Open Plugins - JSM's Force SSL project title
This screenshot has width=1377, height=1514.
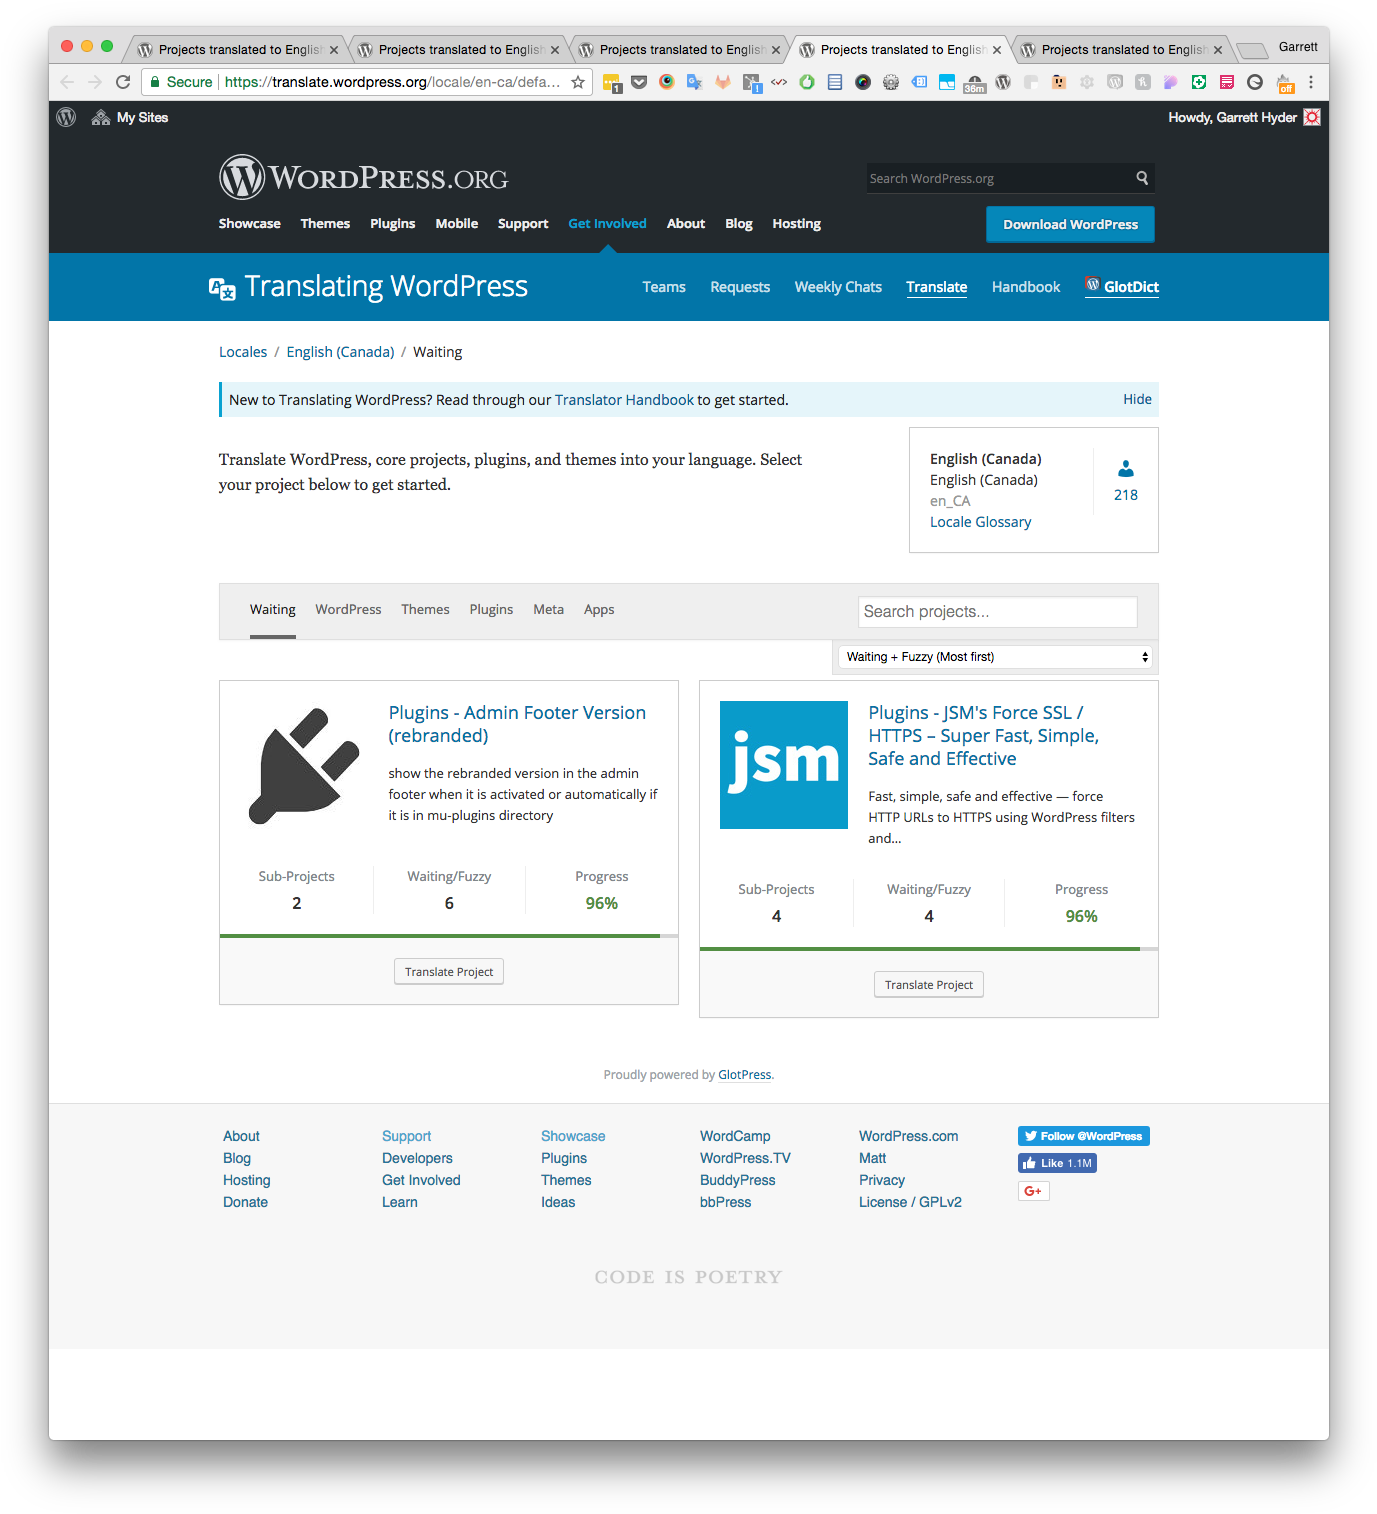coord(983,735)
